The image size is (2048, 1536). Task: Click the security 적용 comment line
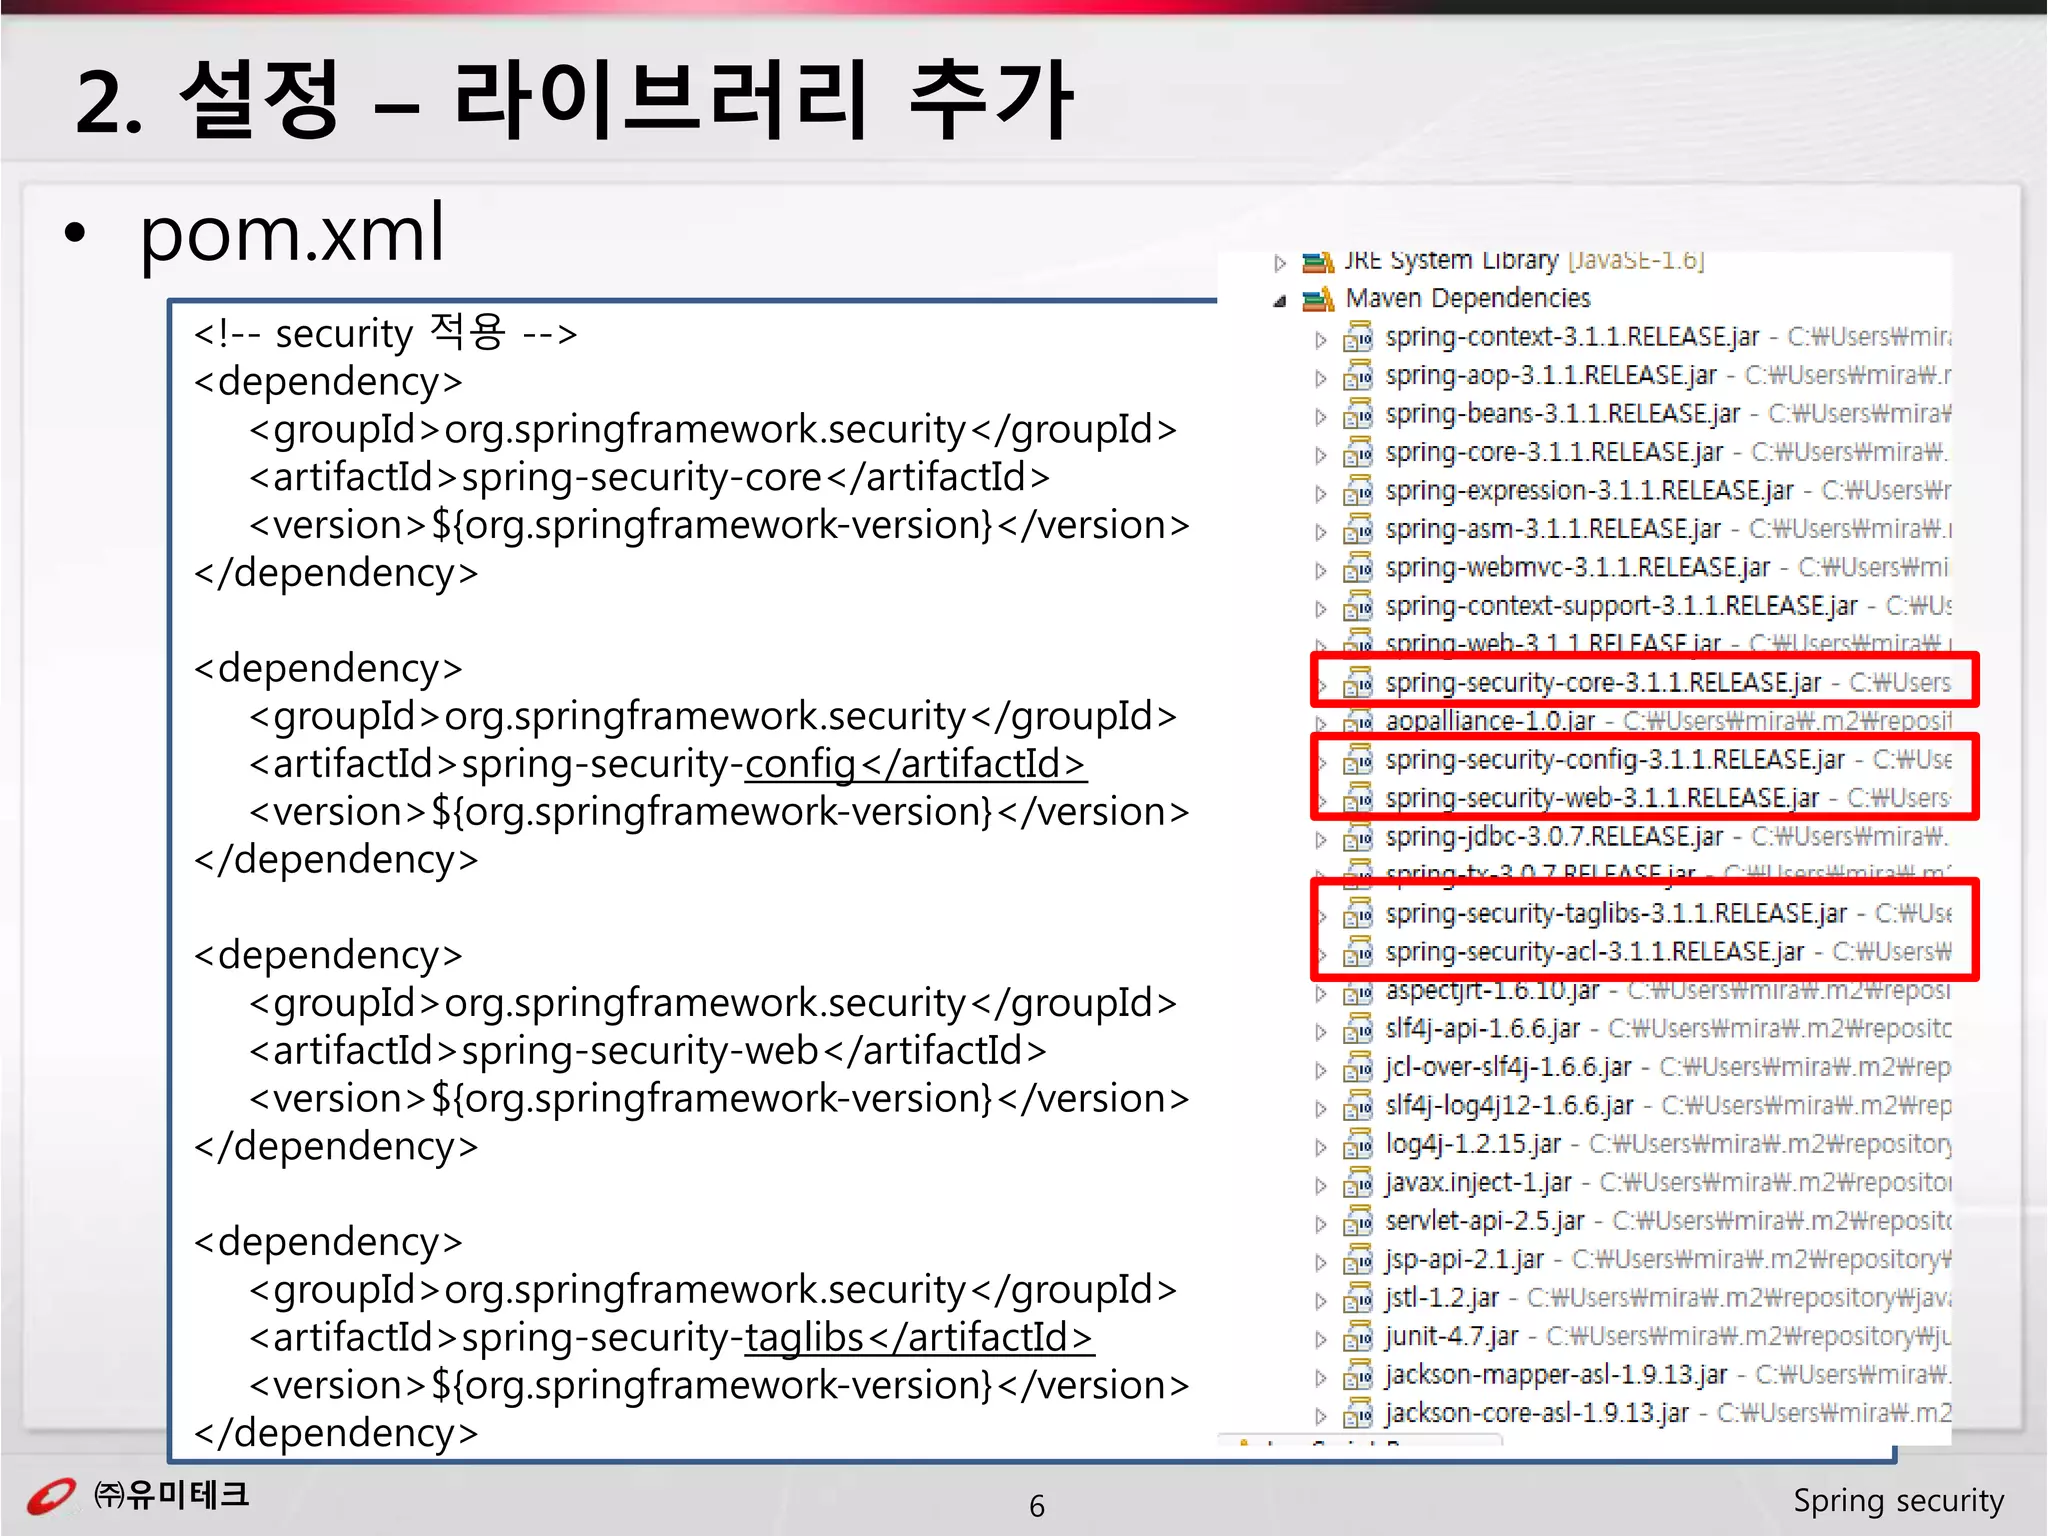pos(385,333)
